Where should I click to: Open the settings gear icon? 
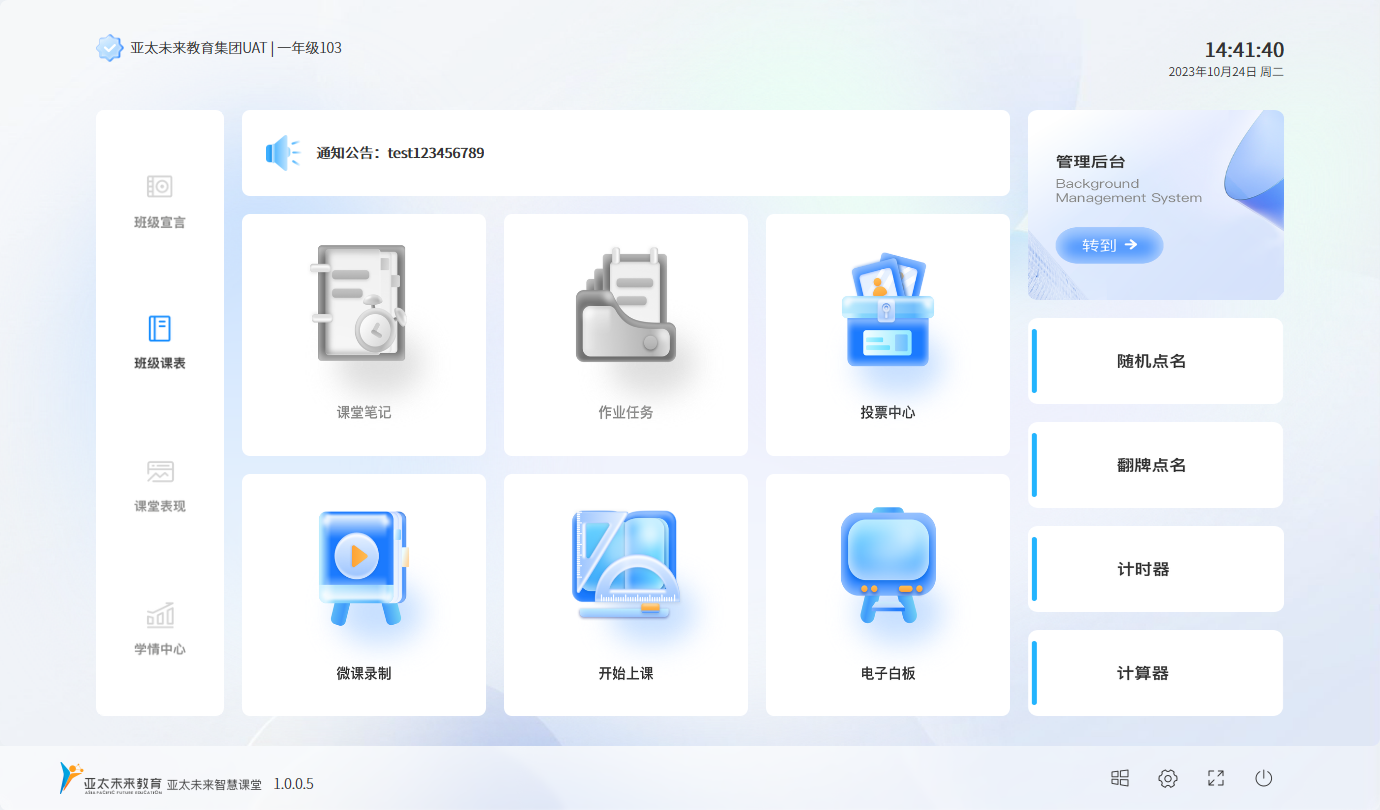coord(1168,778)
